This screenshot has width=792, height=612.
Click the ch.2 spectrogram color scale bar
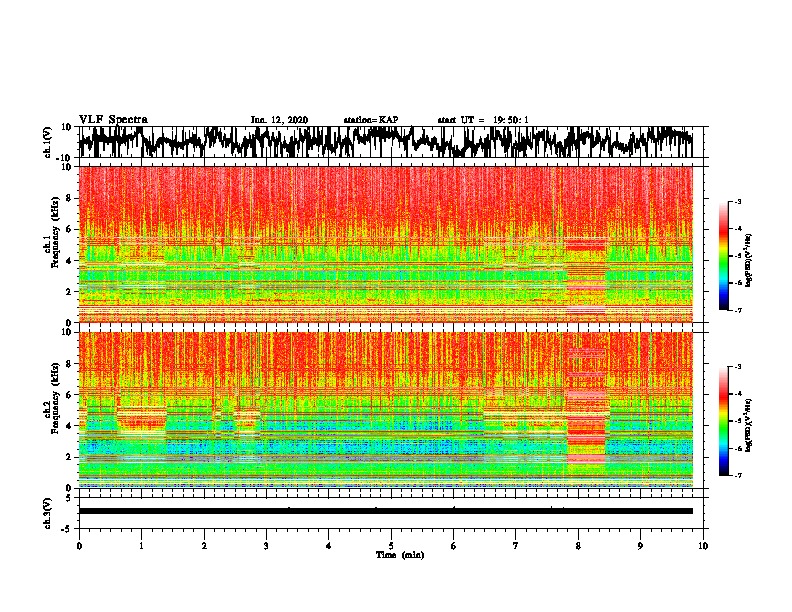pyautogui.click(x=724, y=421)
